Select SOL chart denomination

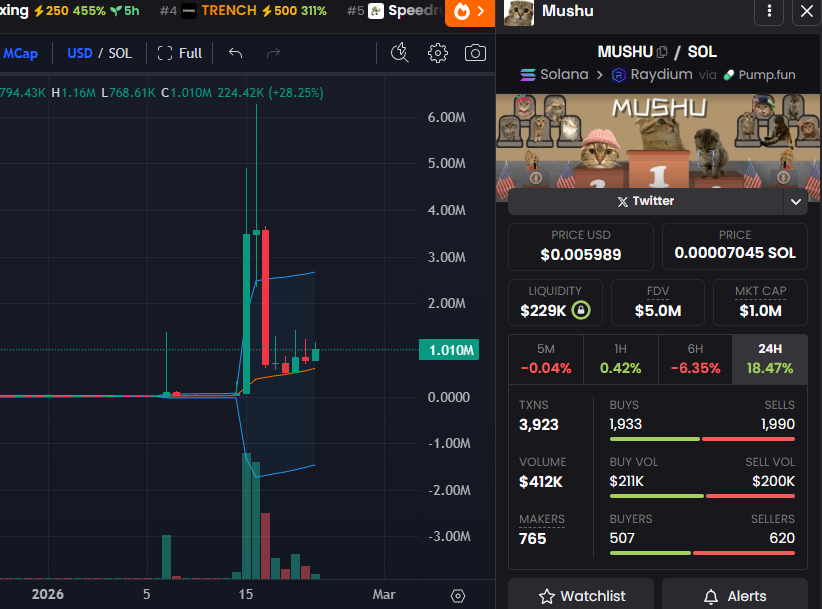click(x=120, y=53)
